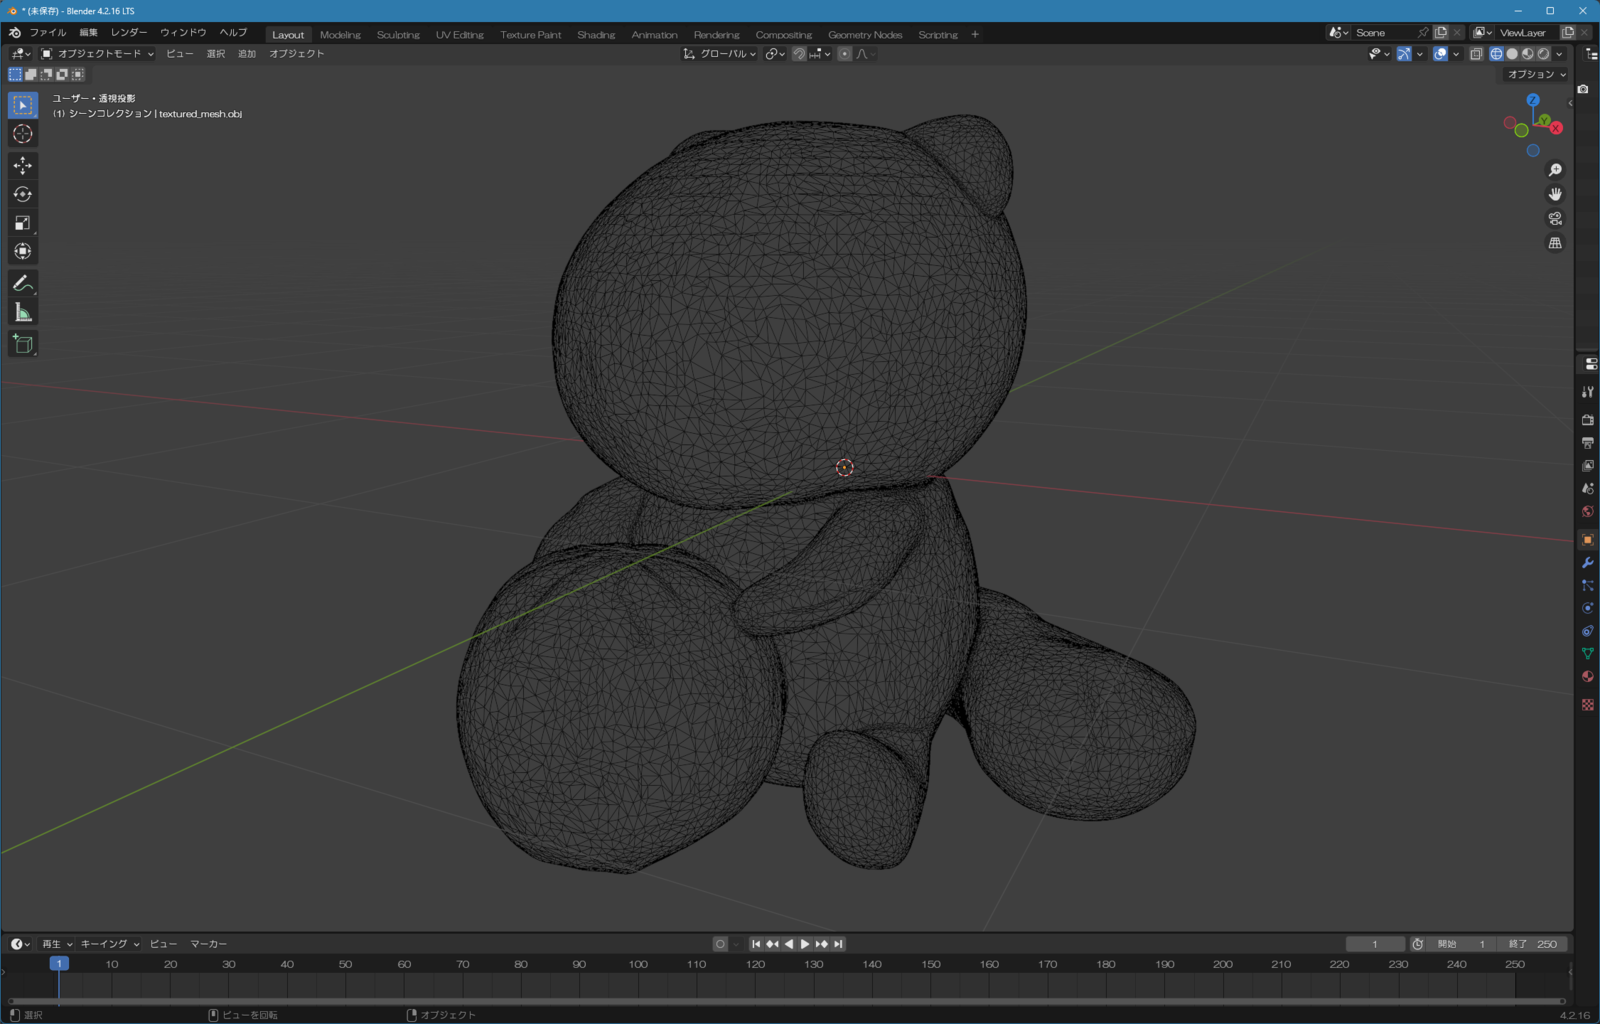Open the Modifier wrench properties tab

(1587, 562)
